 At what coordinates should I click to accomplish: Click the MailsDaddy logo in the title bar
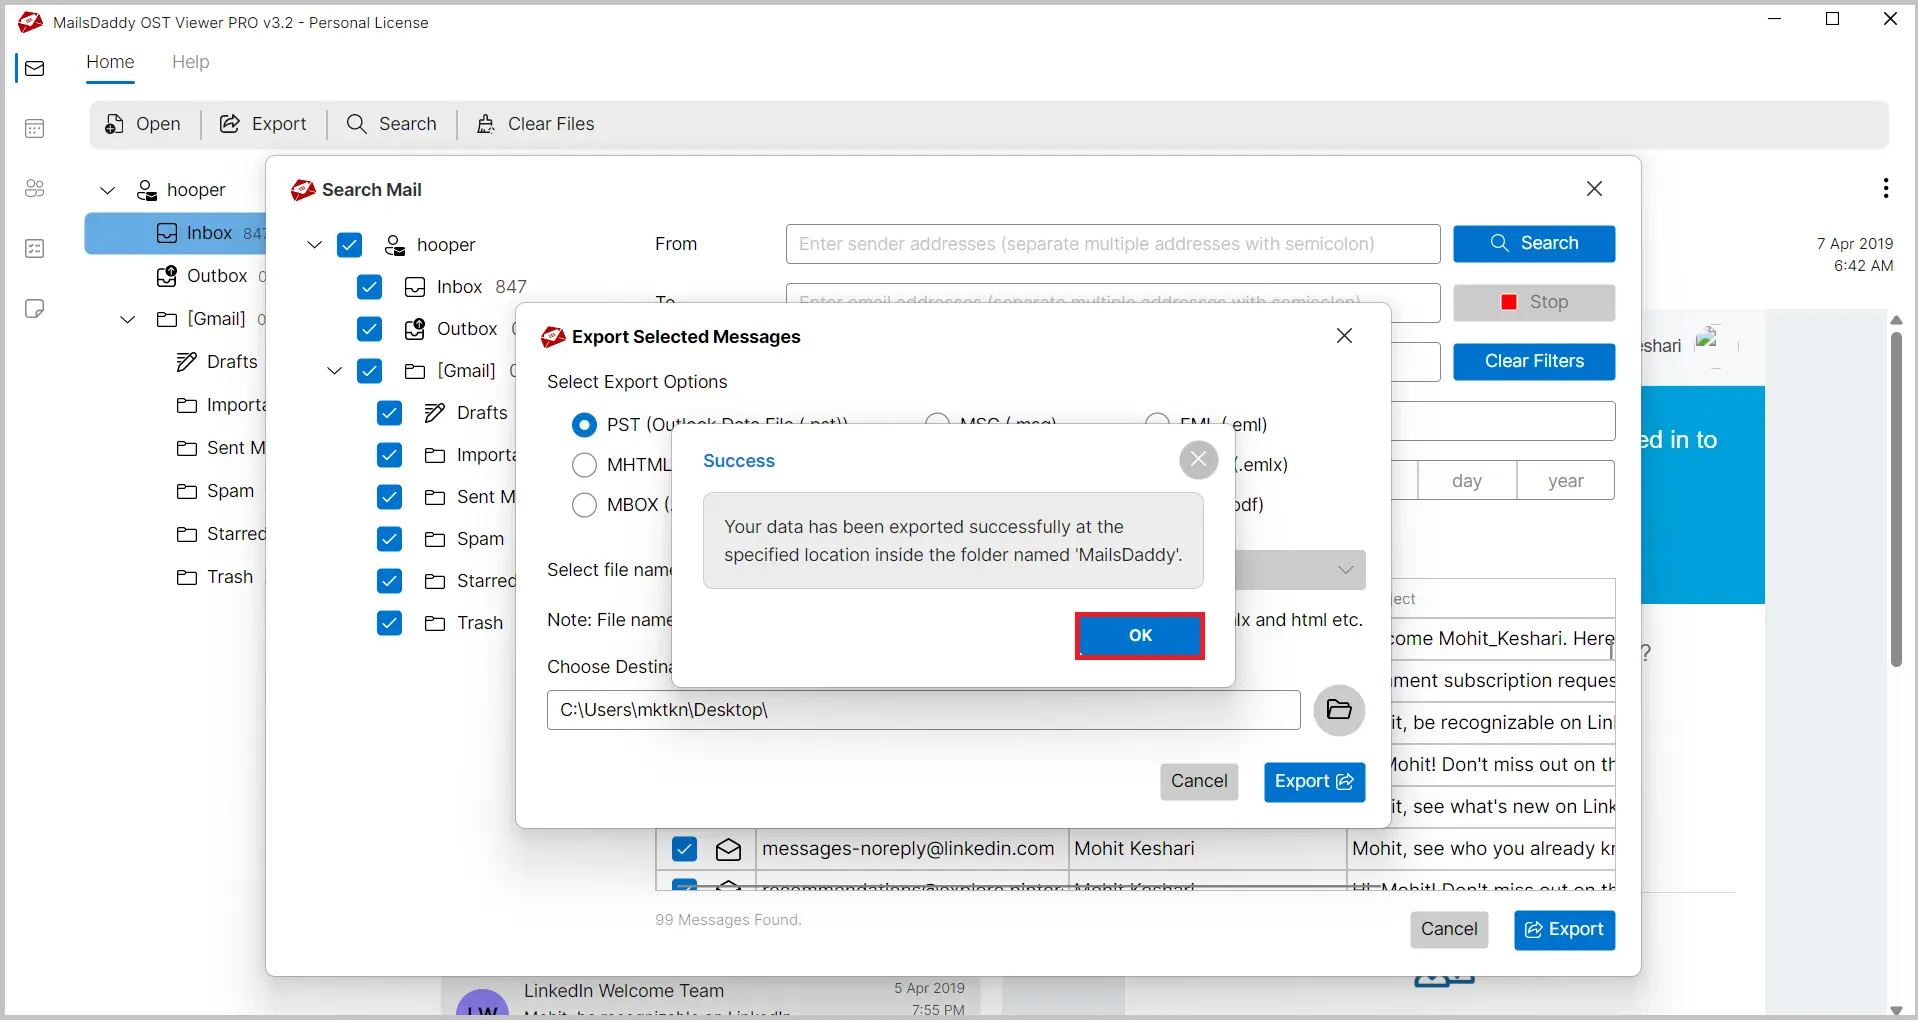30,22
